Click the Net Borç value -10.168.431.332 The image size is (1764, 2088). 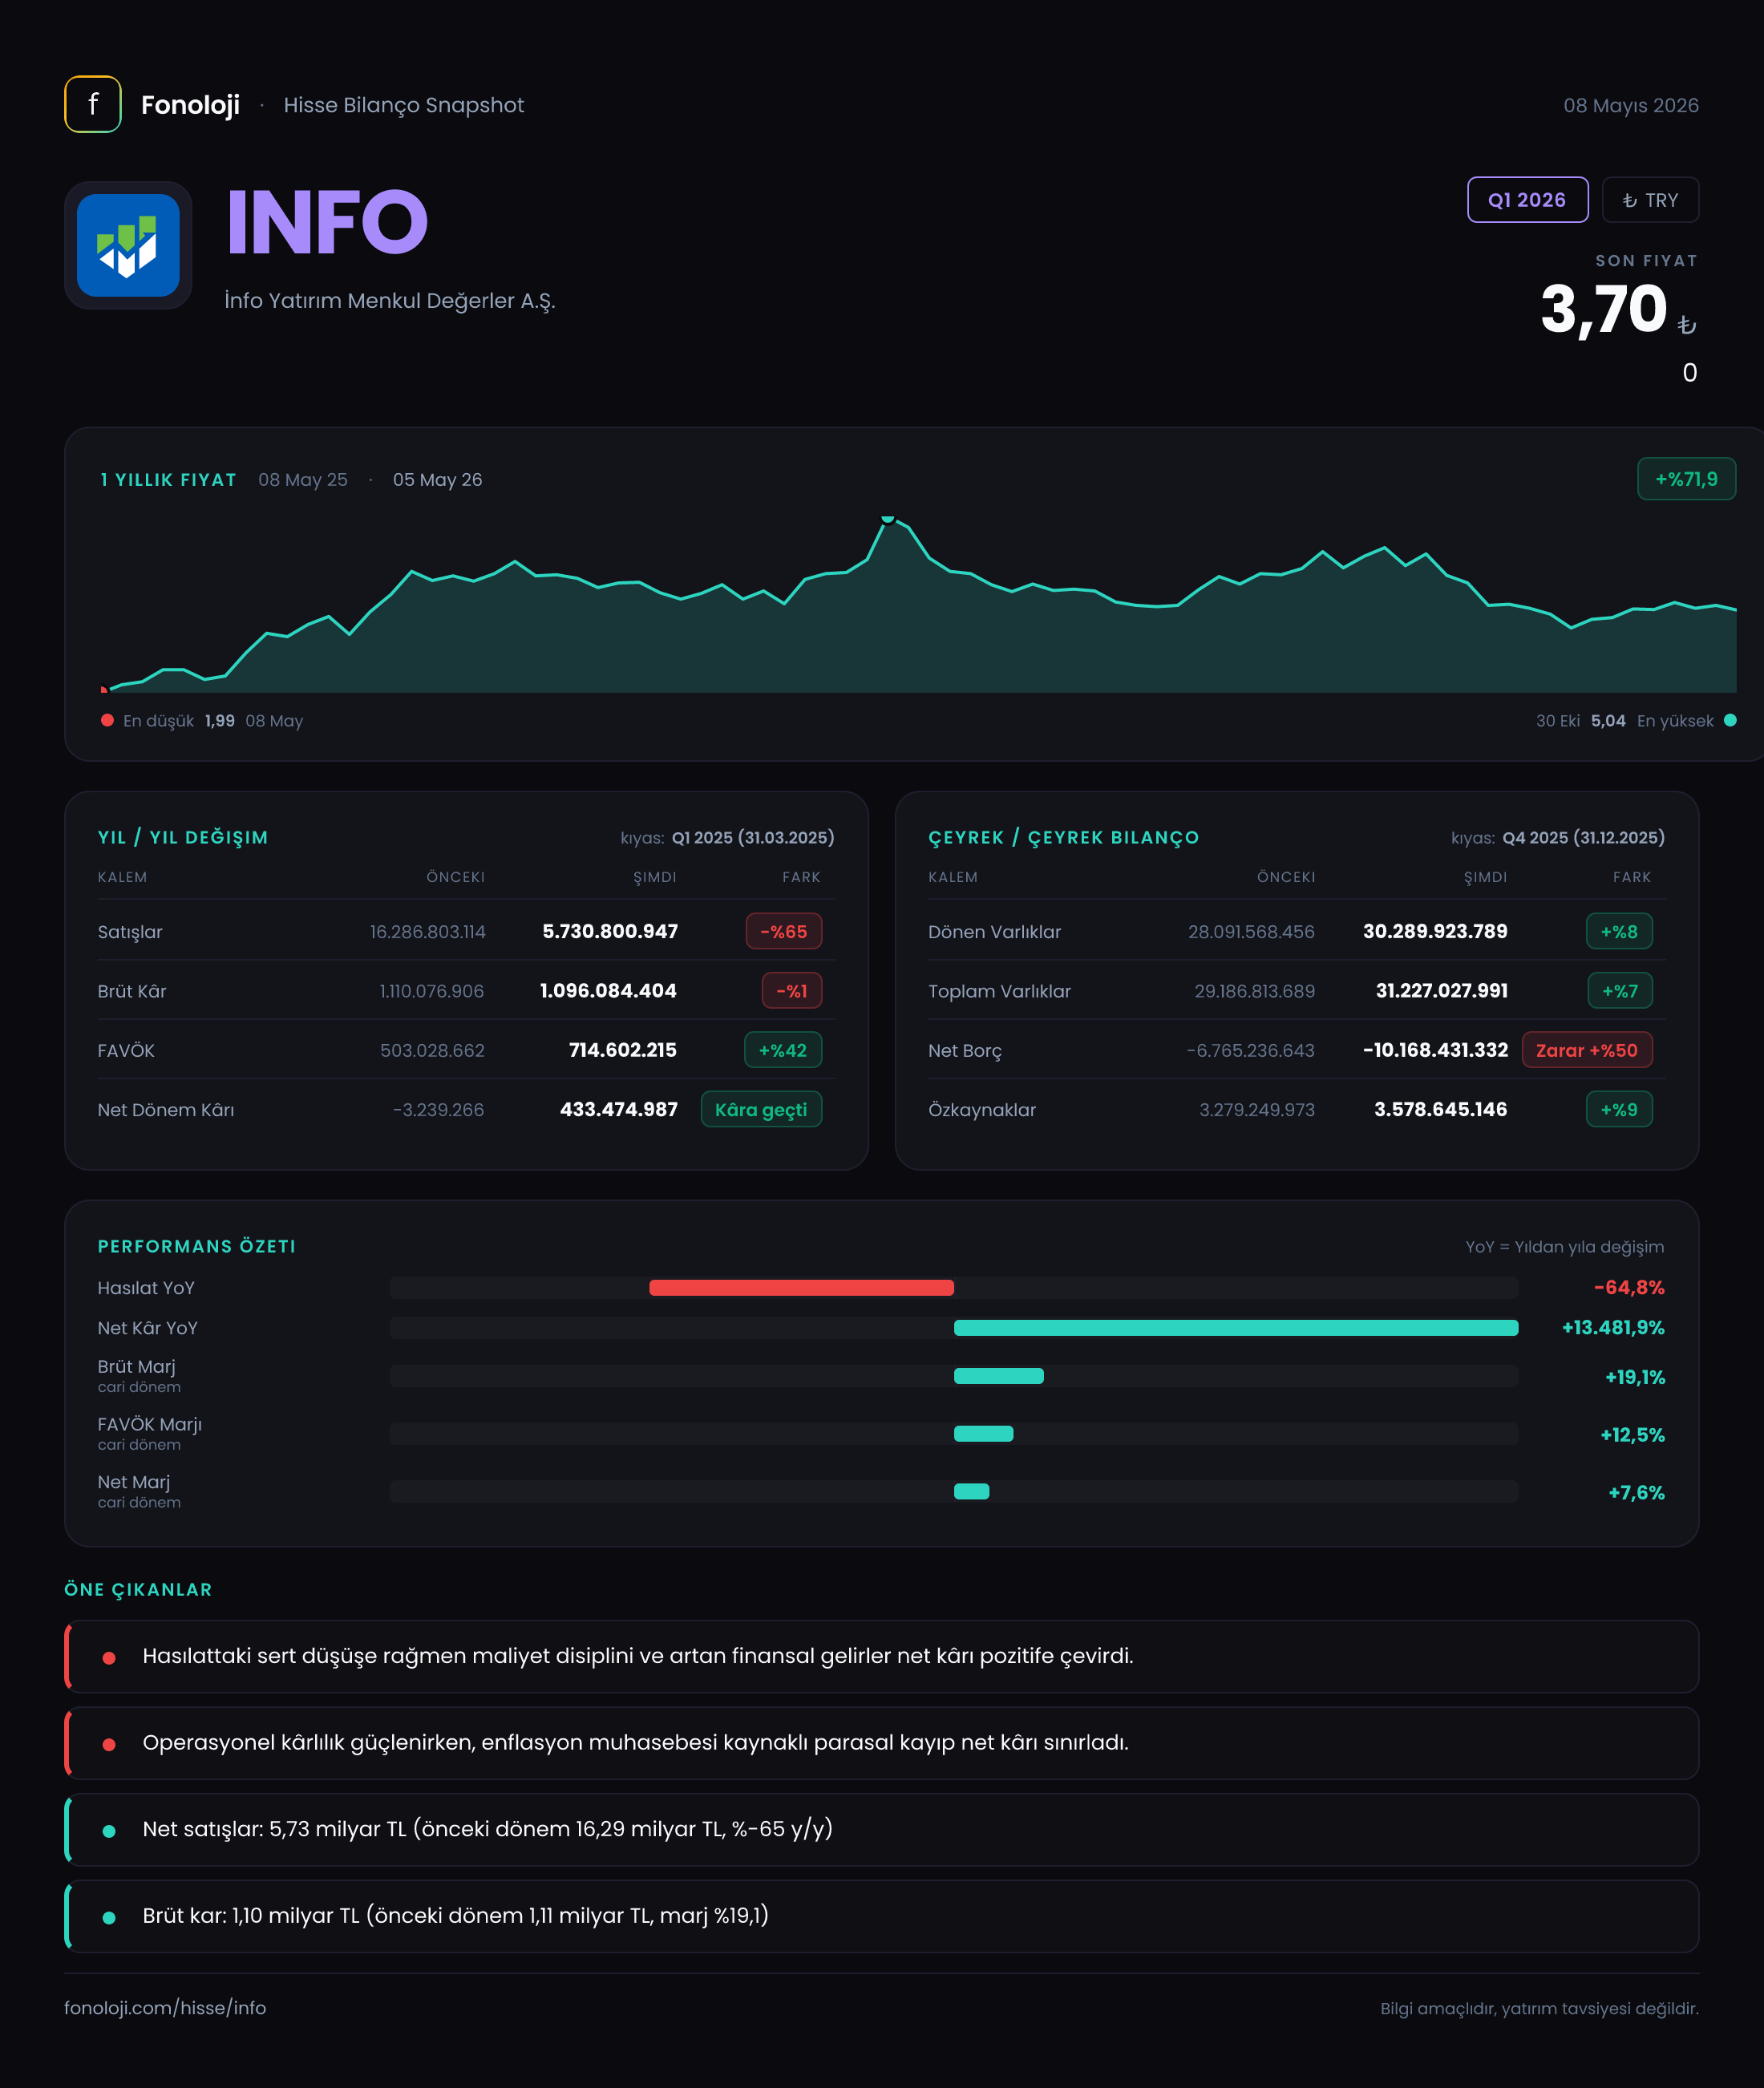pos(1435,1050)
